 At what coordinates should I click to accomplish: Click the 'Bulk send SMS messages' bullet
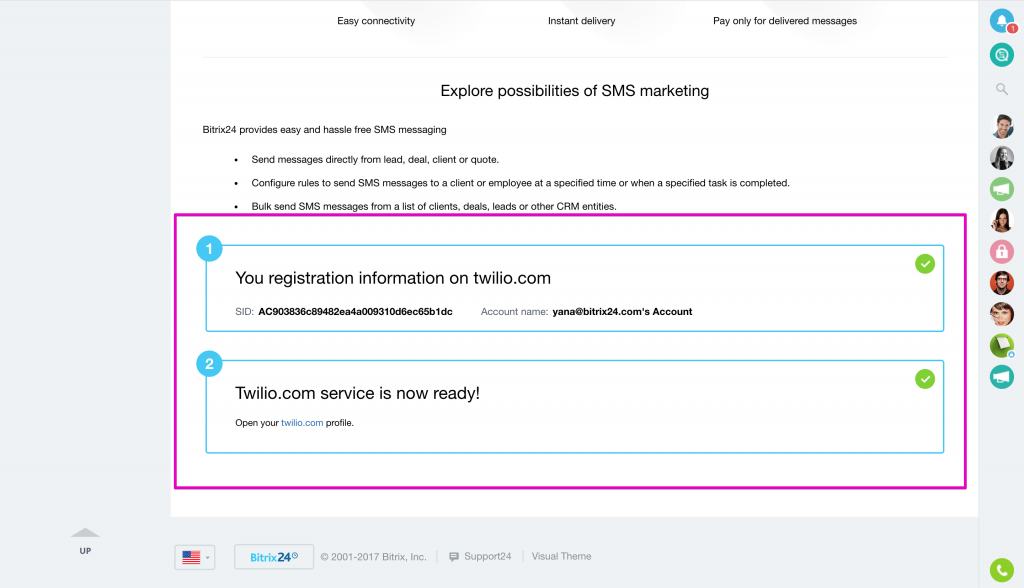click(x=434, y=206)
